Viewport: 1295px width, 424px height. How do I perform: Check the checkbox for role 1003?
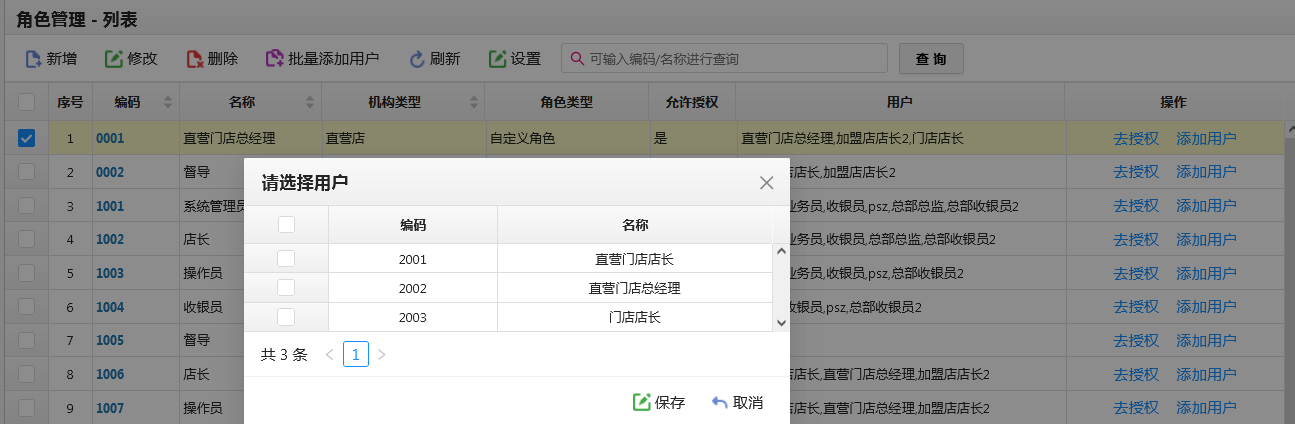[27, 272]
